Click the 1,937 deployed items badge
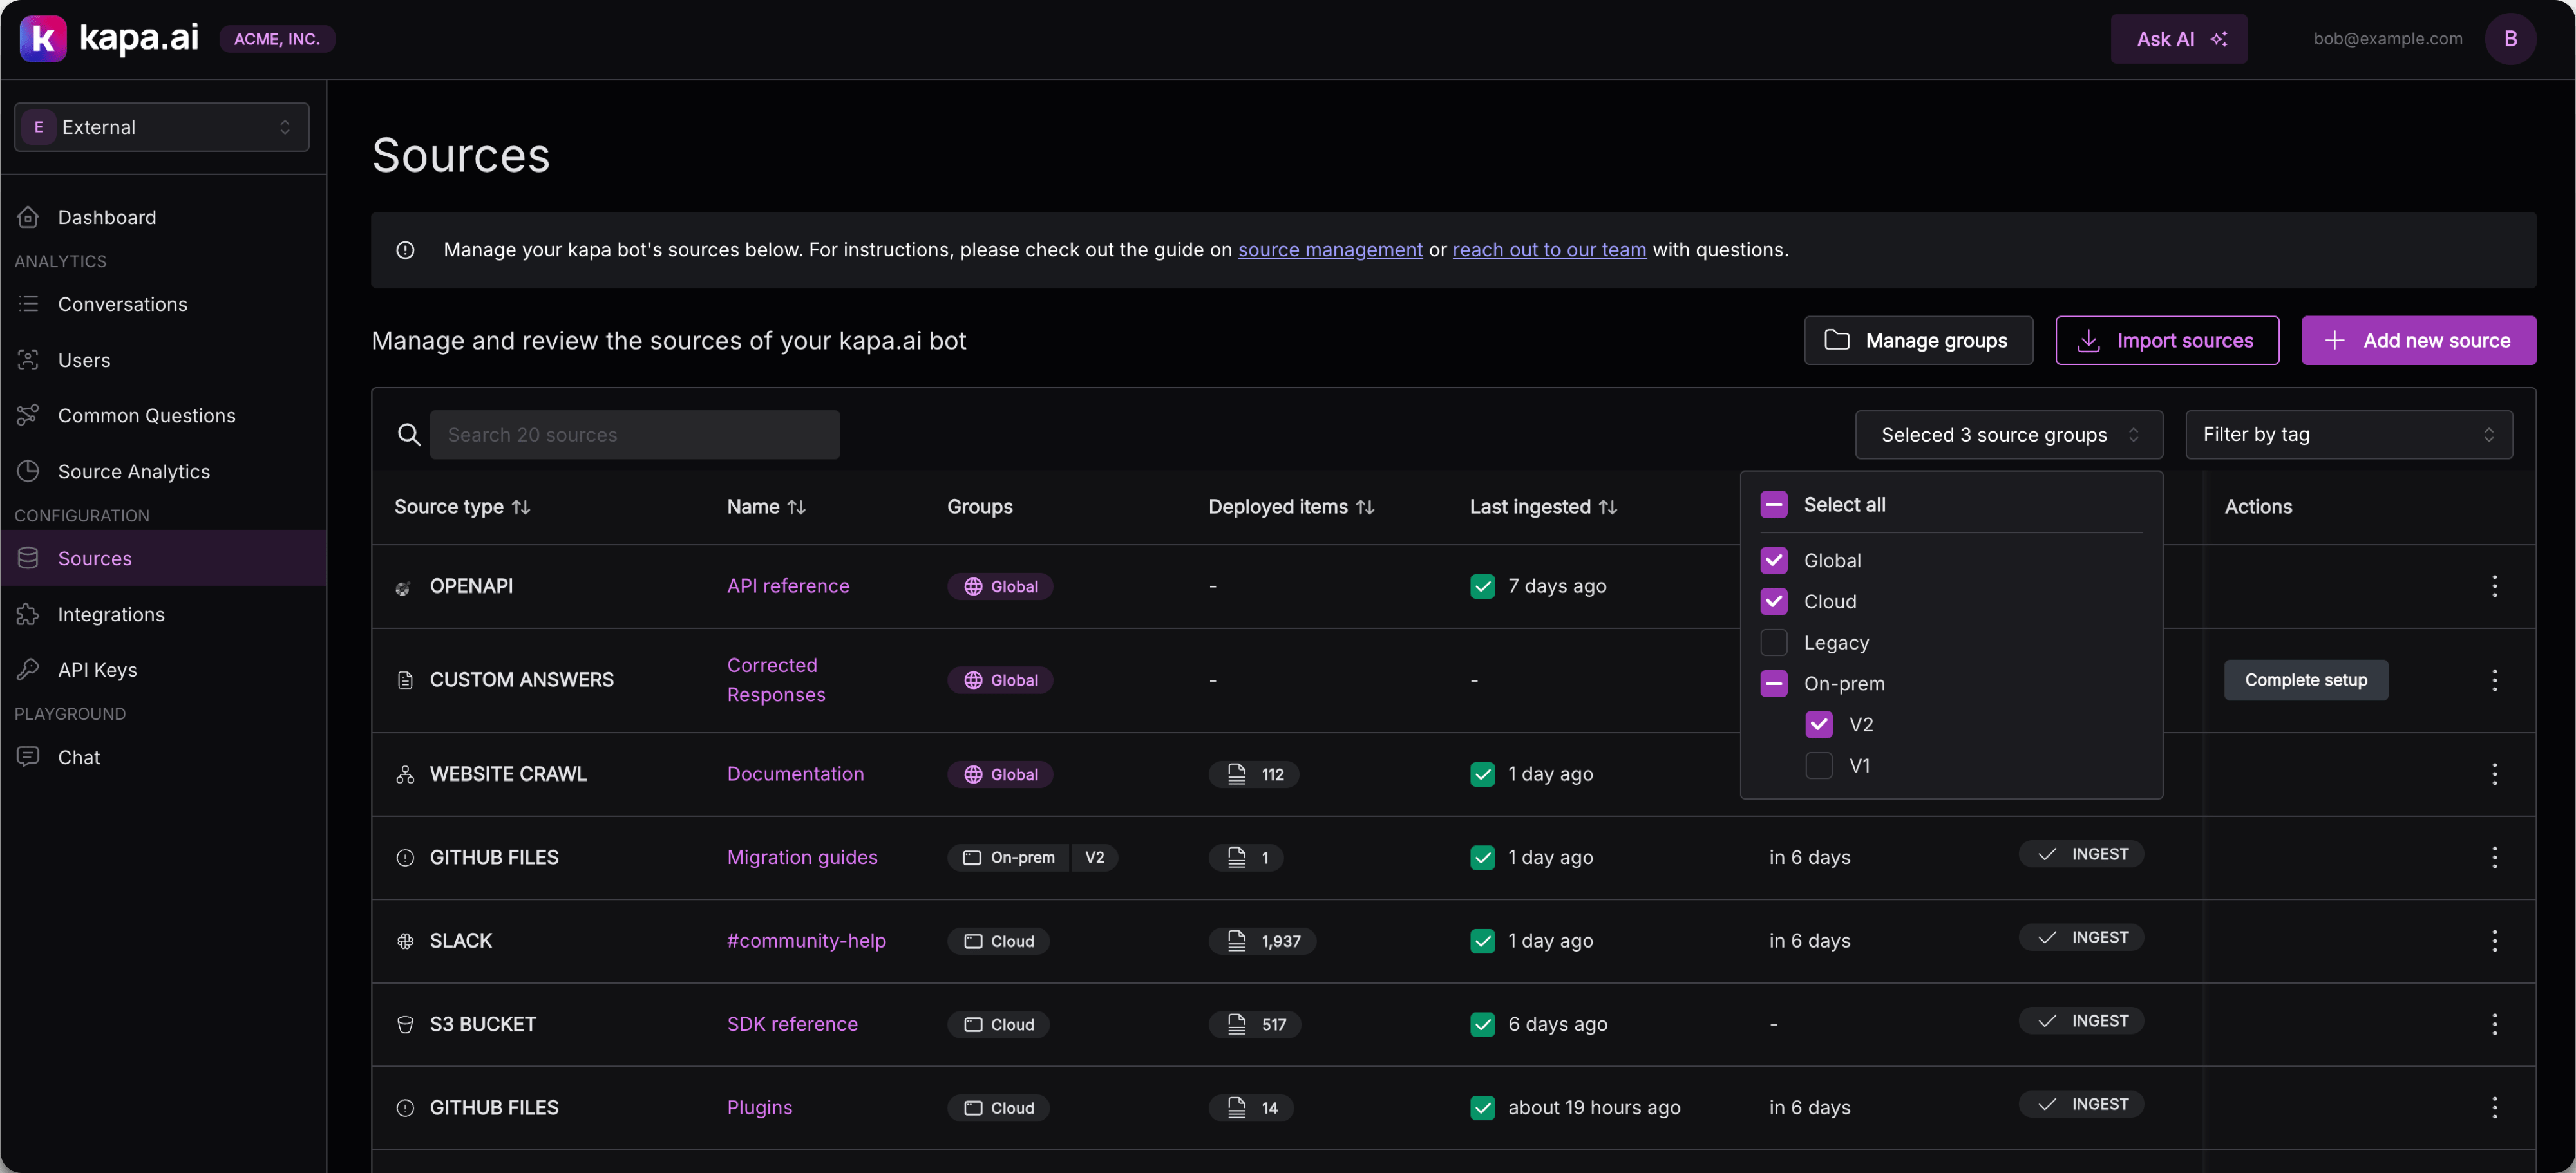Viewport: 2576px width, 1173px height. click(x=1261, y=941)
